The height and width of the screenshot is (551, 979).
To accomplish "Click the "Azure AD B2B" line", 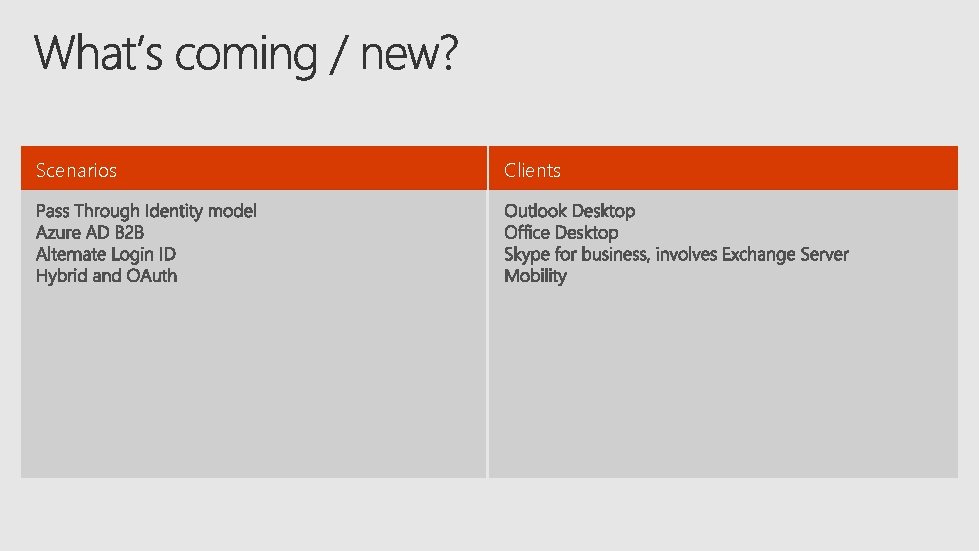I will (x=90, y=233).
